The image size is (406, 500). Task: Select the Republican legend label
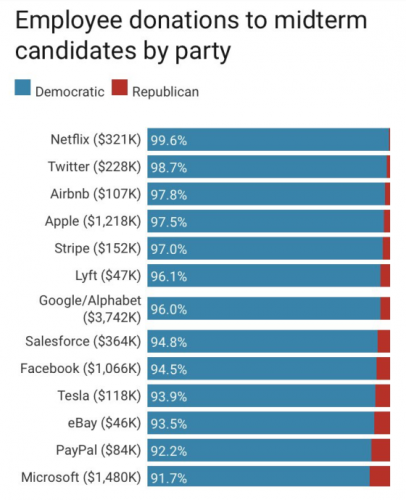point(166,92)
